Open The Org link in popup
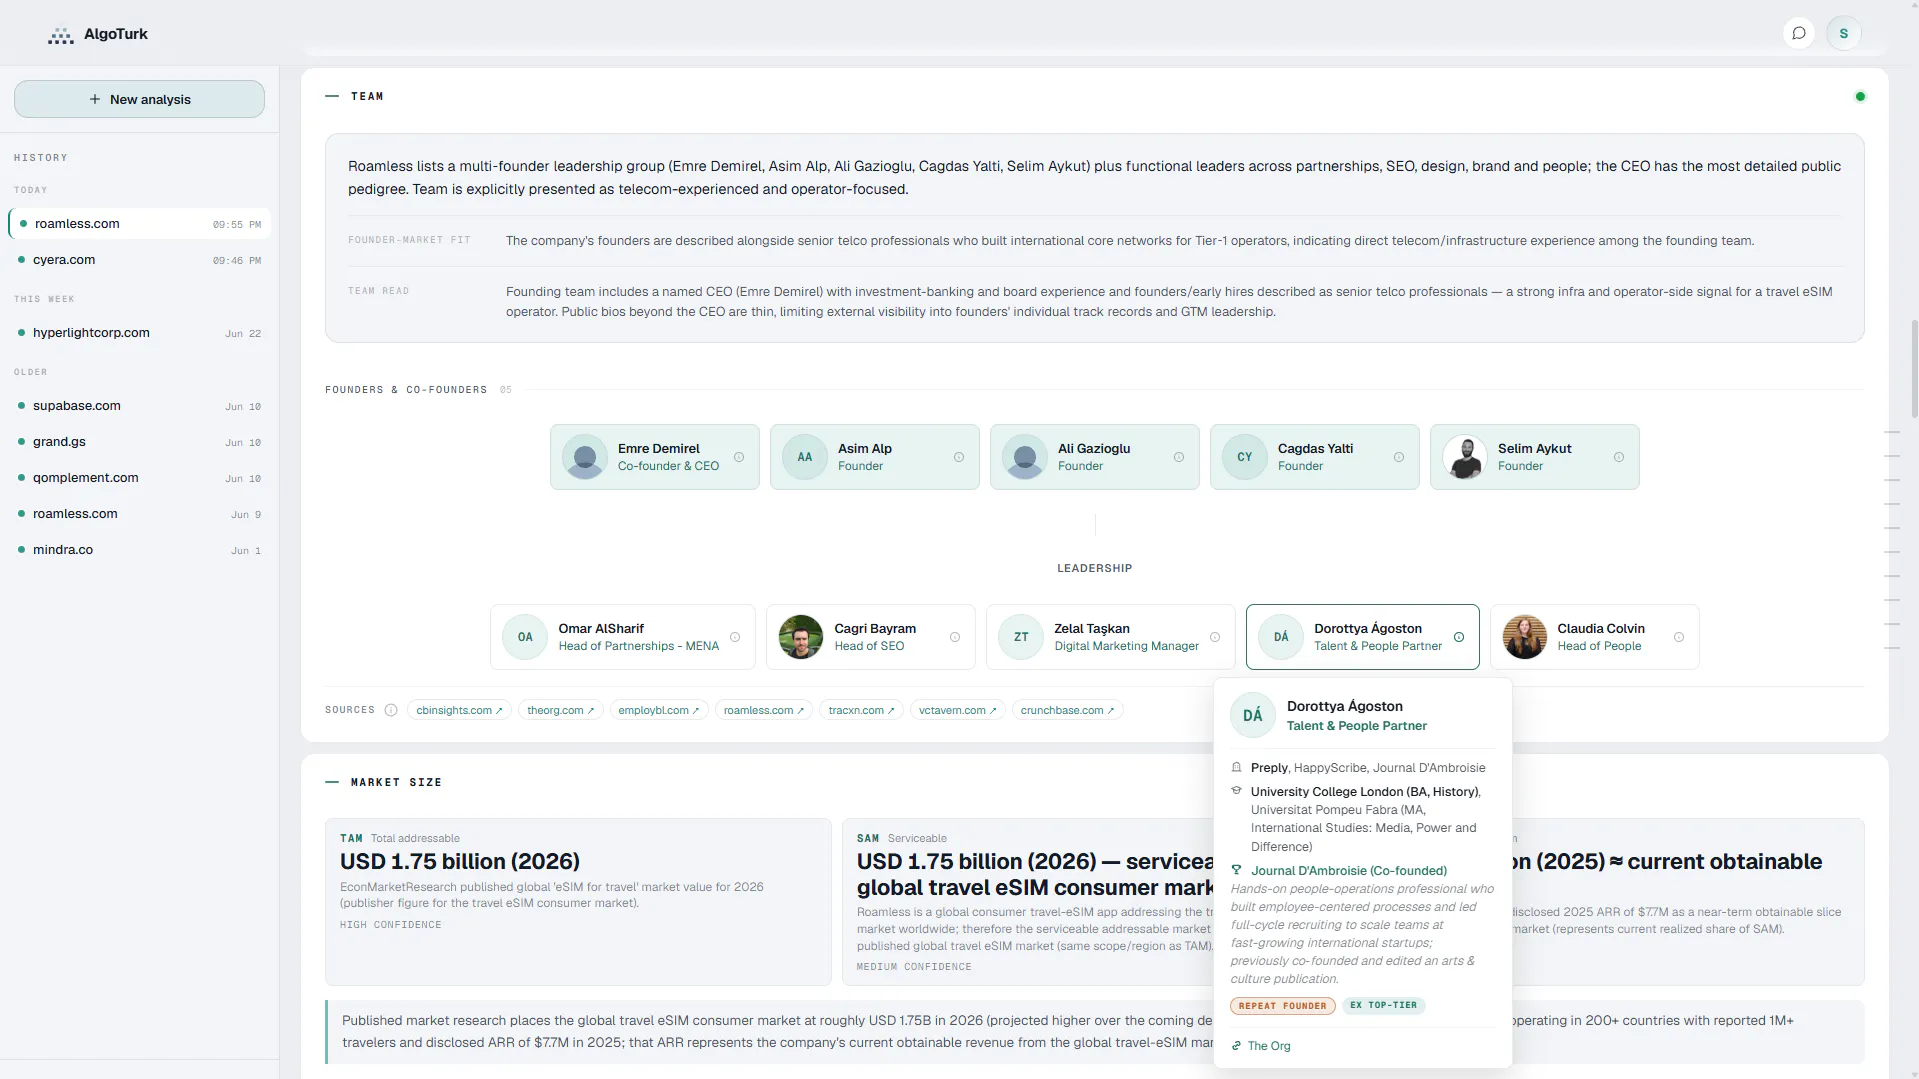Image resolution: width=1919 pixels, height=1079 pixels. tap(1261, 1046)
